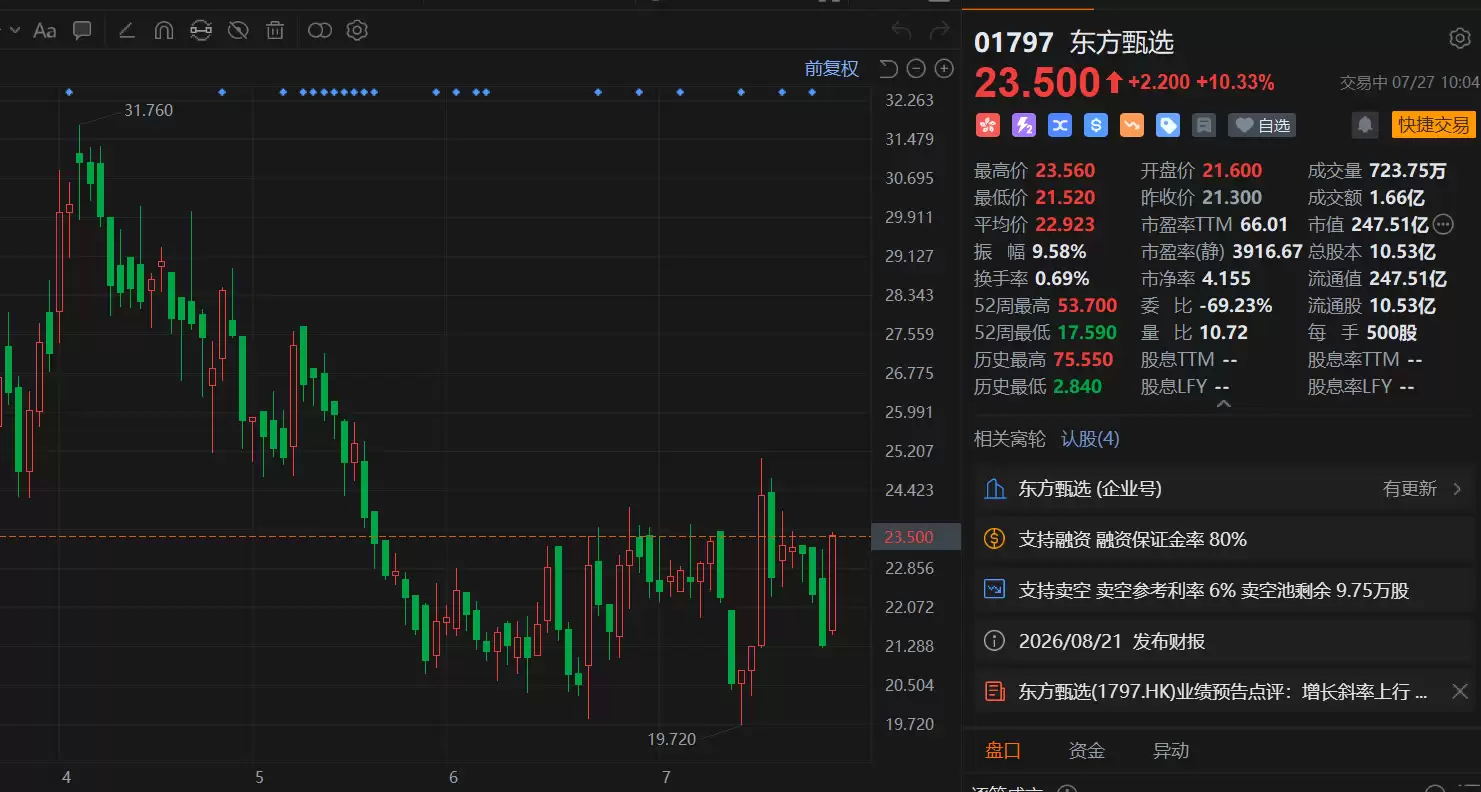Redo the chart action
1481x792 pixels.
[x=939, y=31]
